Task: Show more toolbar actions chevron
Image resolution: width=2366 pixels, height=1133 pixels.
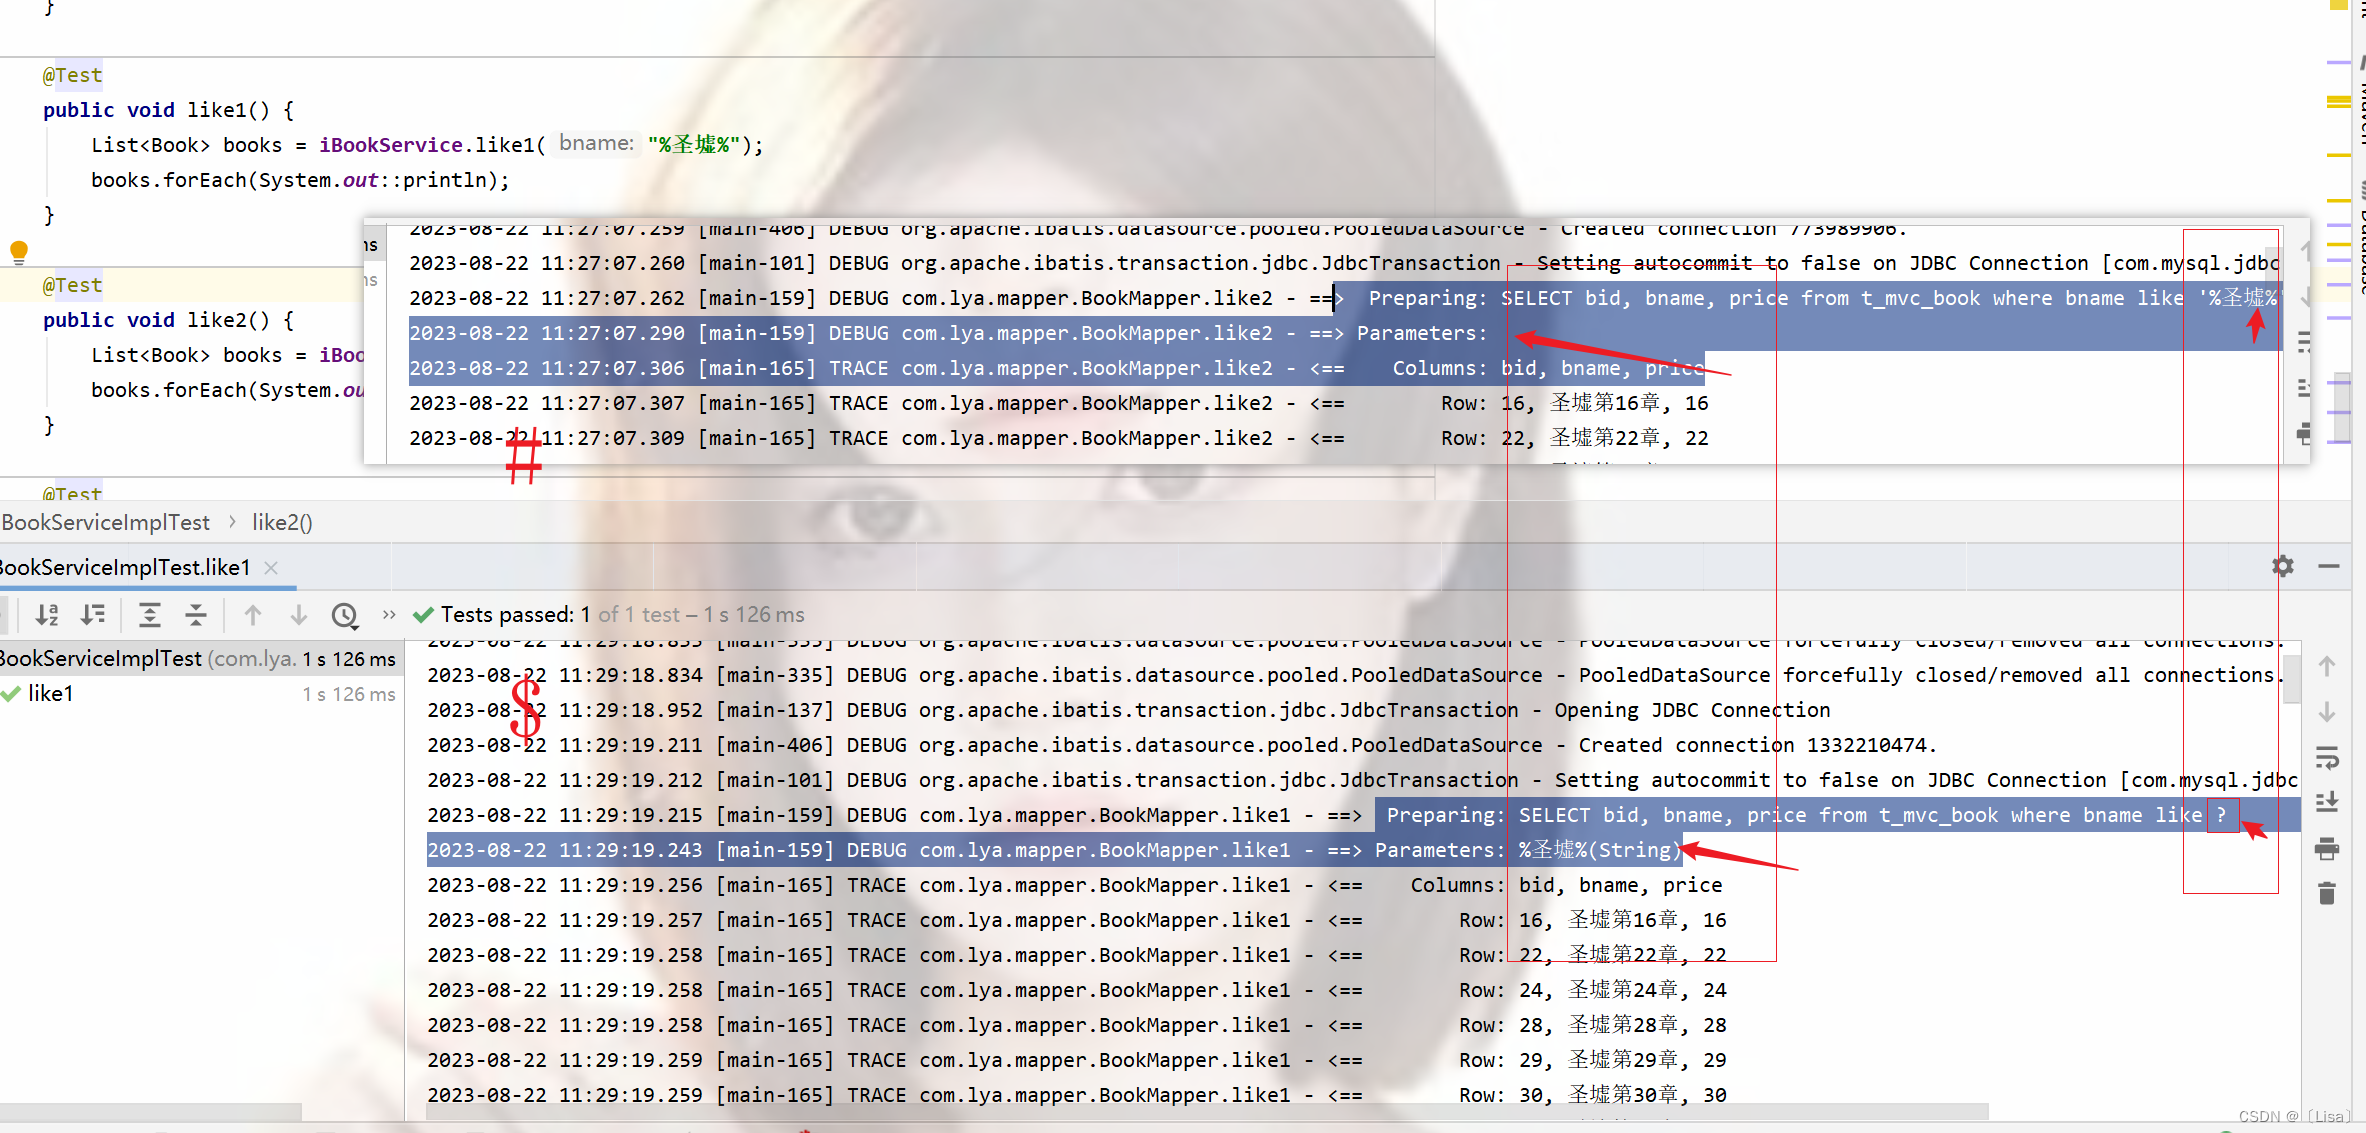Action: coord(389,615)
